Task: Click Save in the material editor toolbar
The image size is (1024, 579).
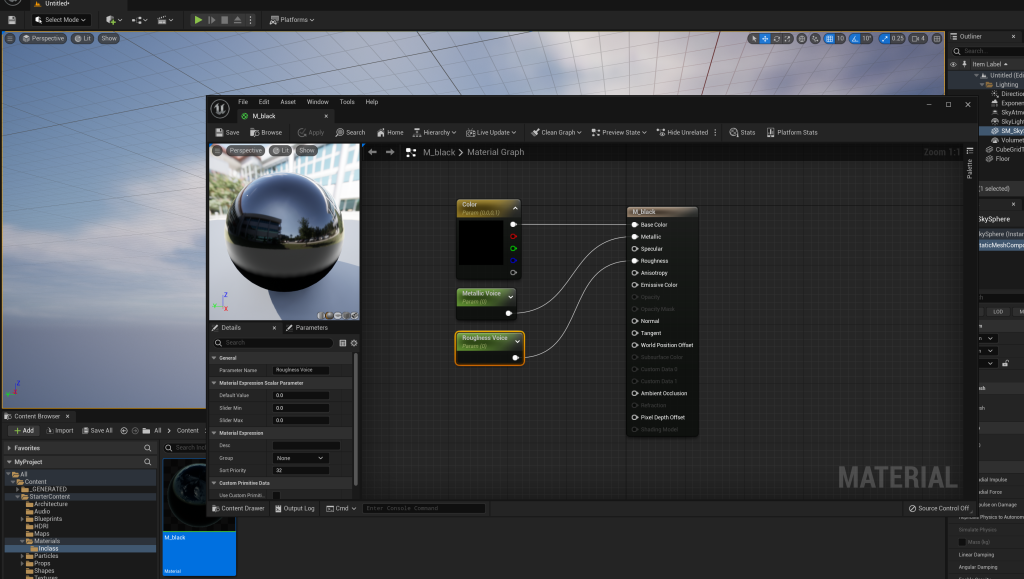Action: coord(227,133)
